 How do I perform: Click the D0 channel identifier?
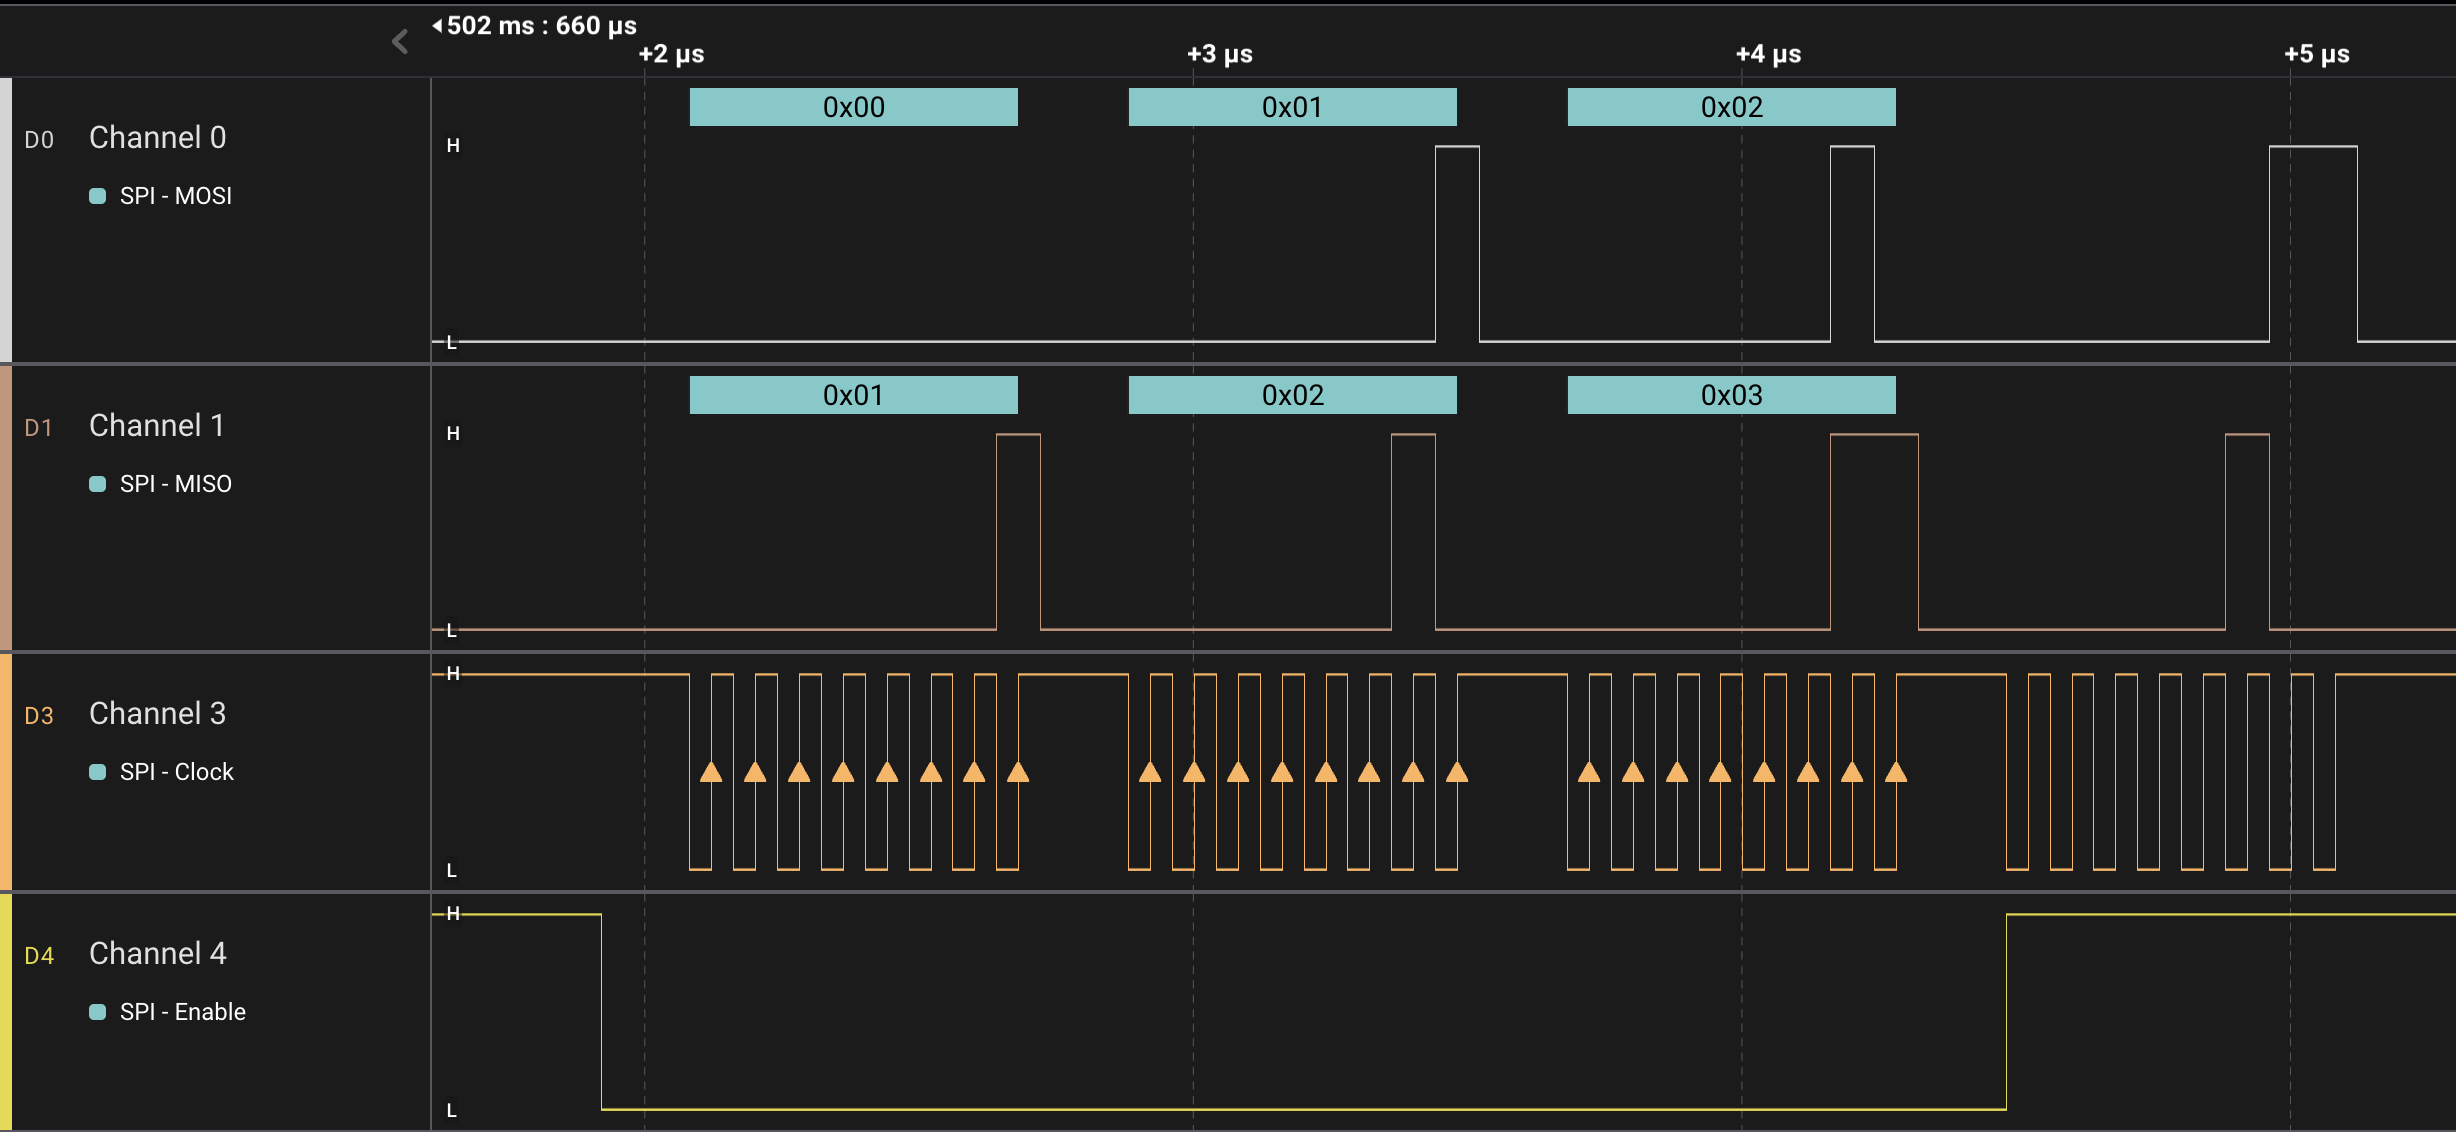(39, 140)
